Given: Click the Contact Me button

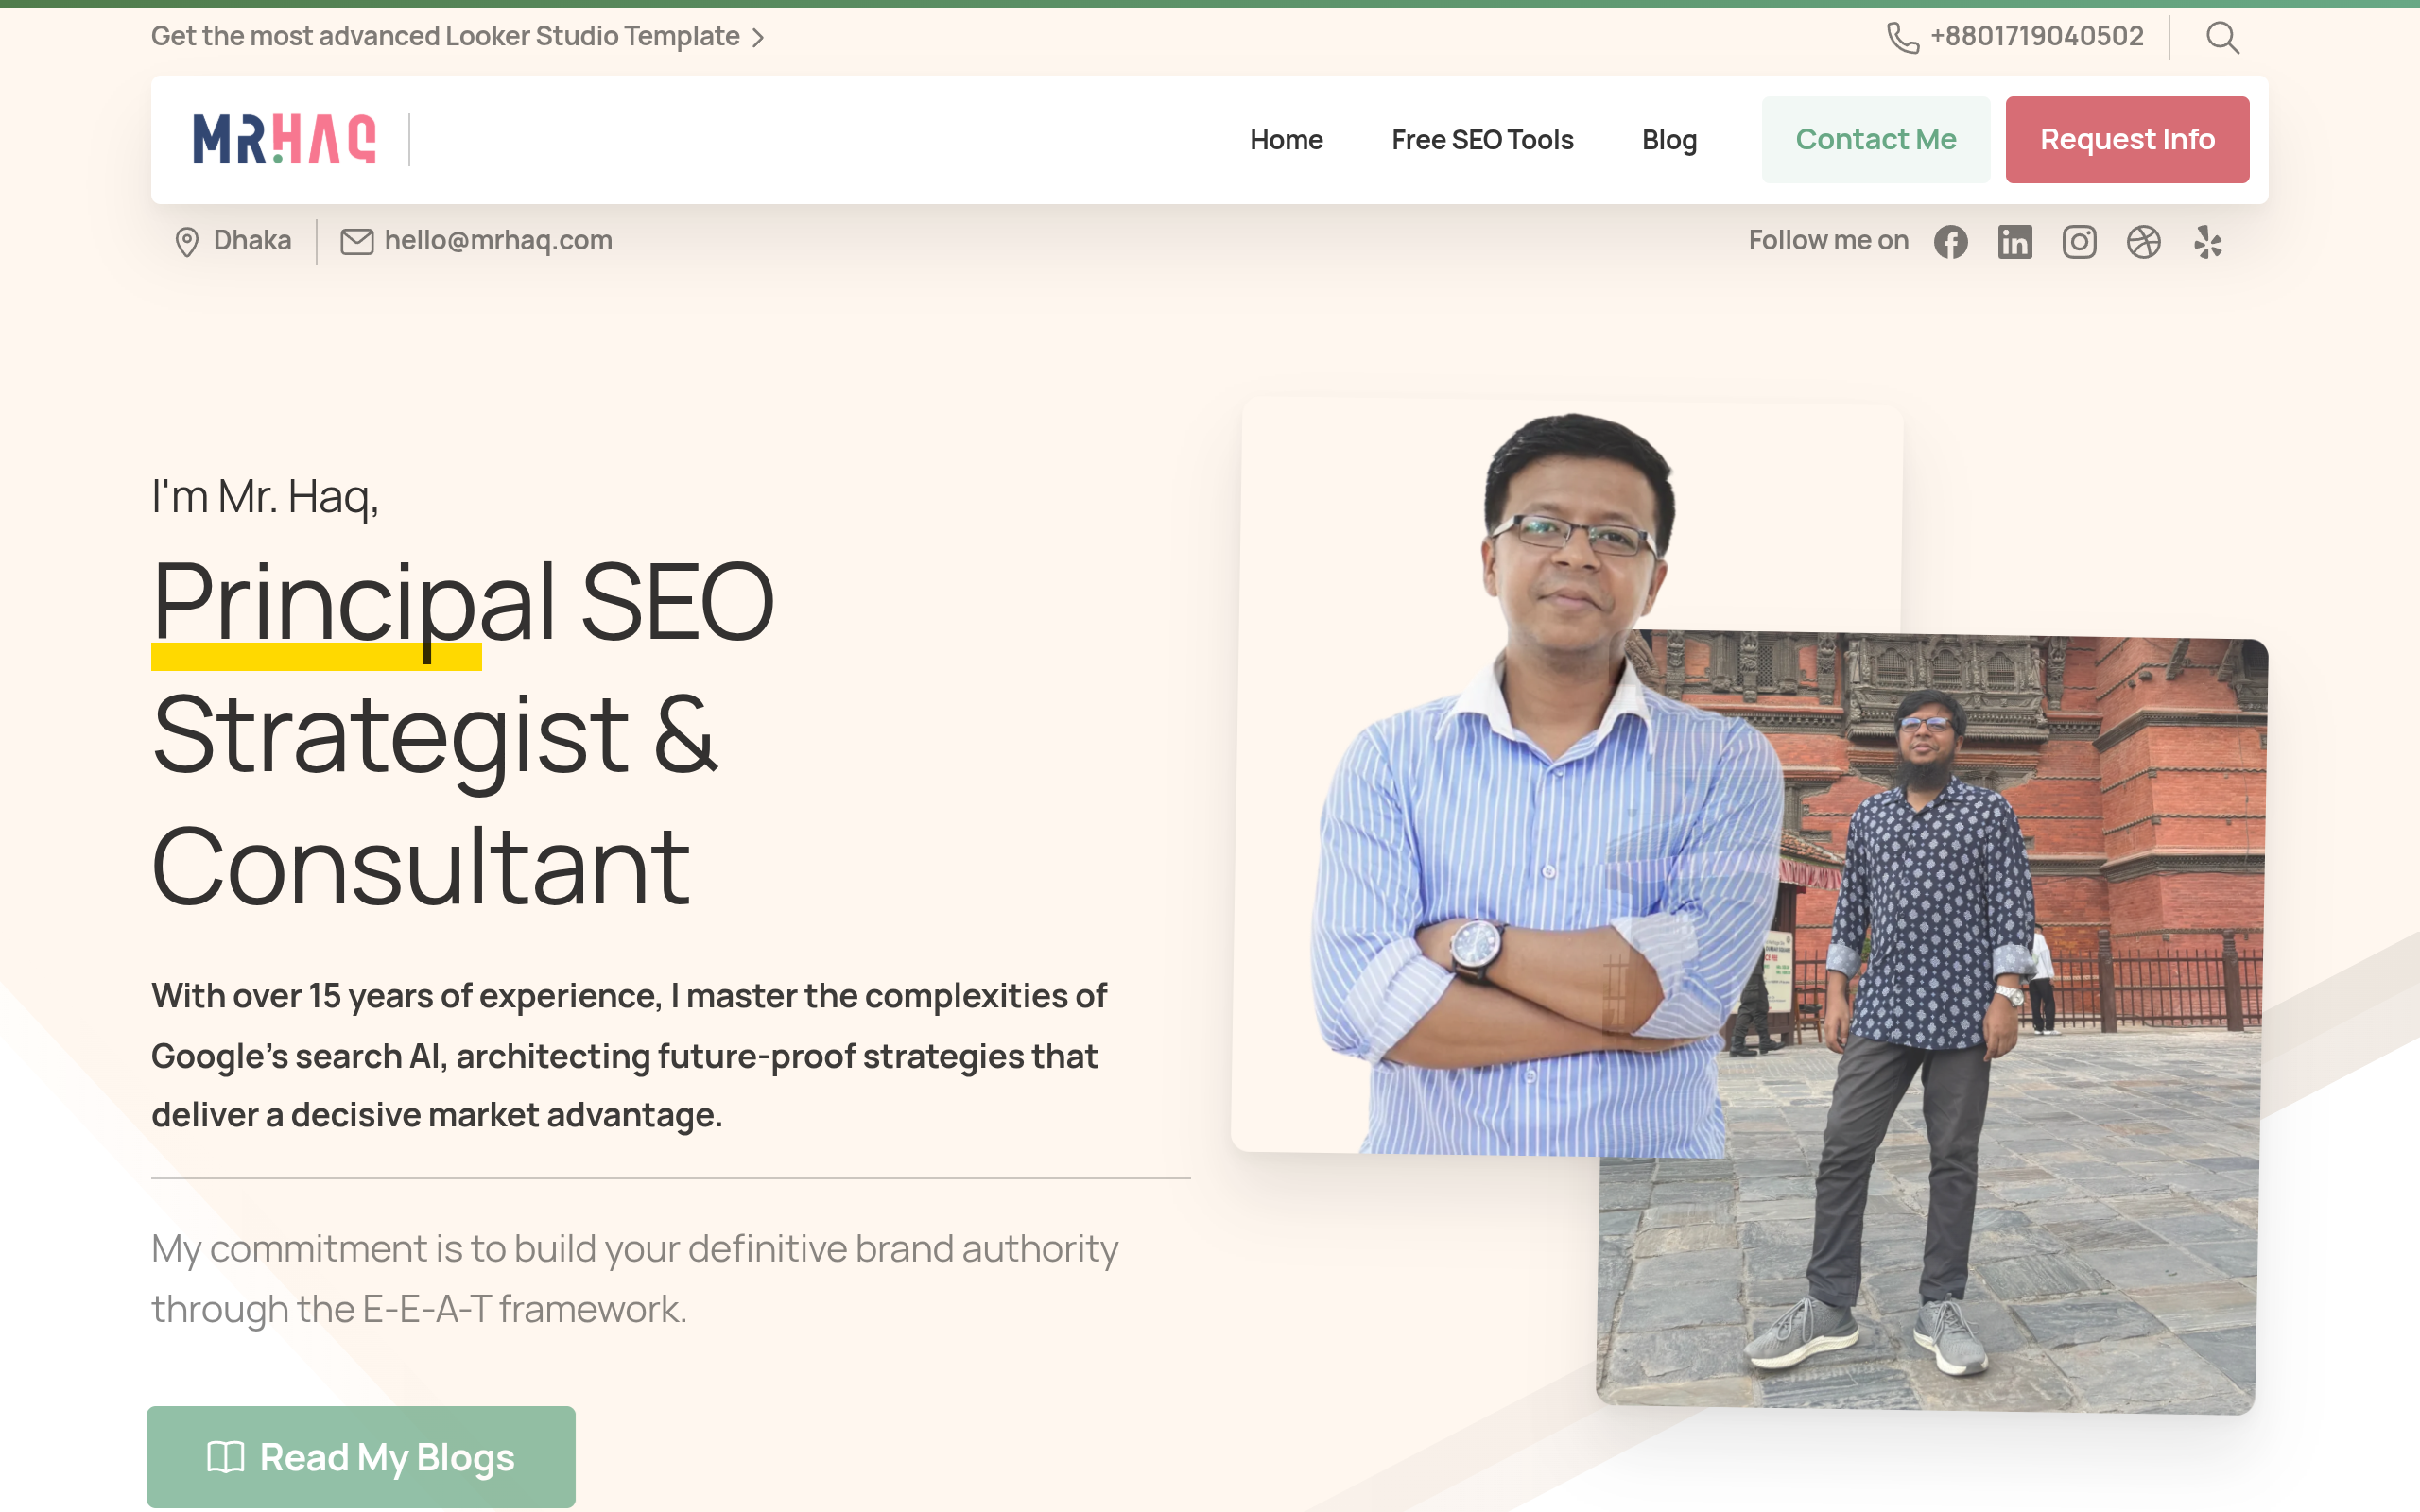Looking at the screenshot, I should 1876,140.
